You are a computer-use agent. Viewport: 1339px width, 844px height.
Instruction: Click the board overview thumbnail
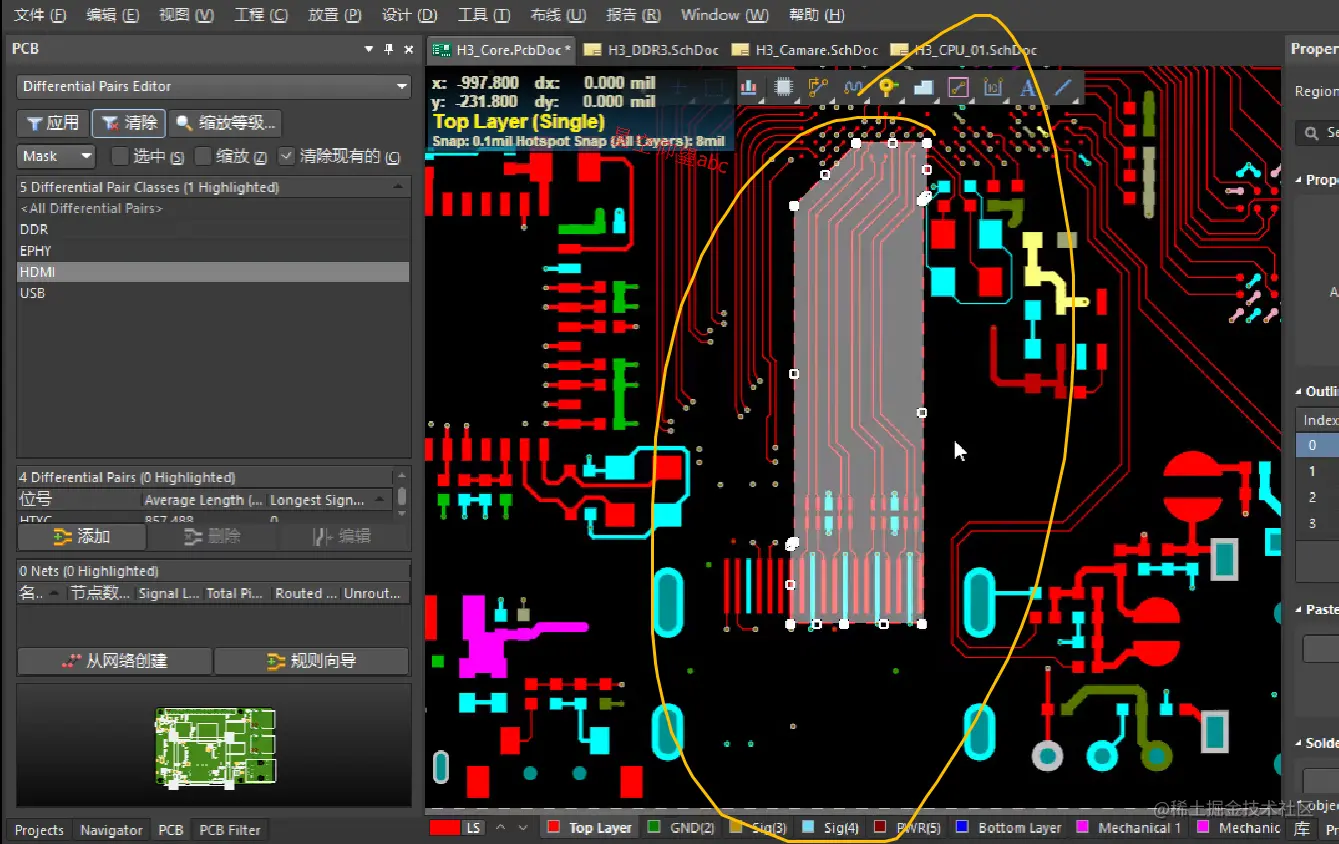(x=214, y=746)
